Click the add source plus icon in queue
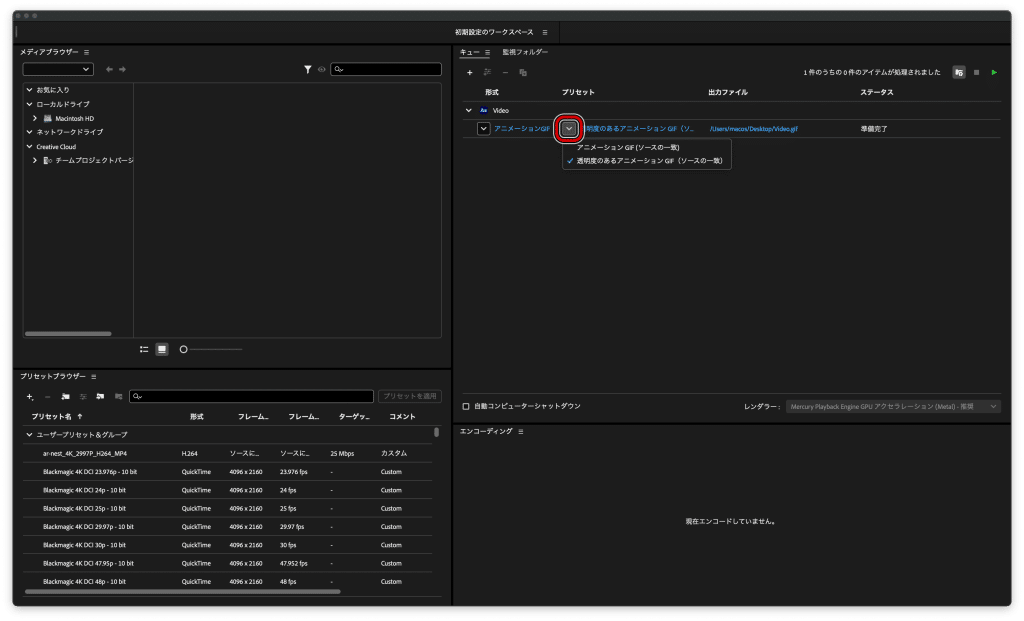Image resolution: width=1024 pixels, height=621 pixels. 470,72
